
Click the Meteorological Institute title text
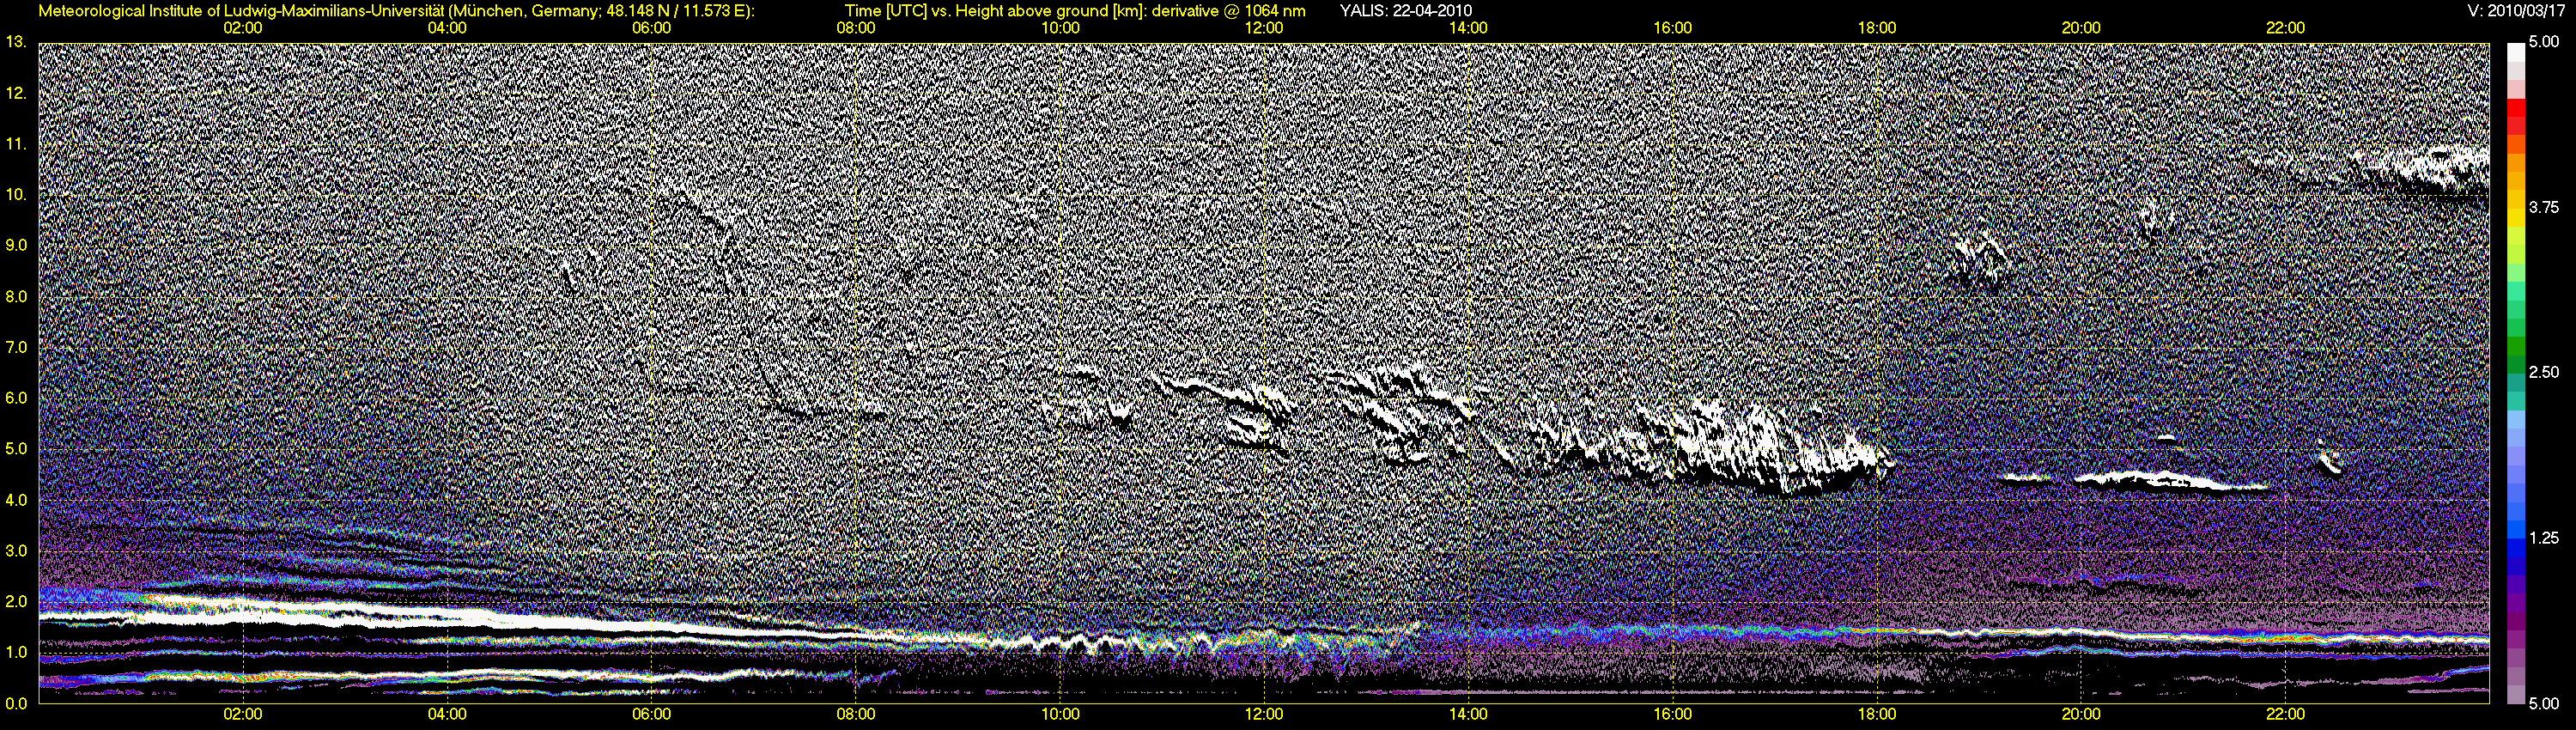click(x=396, y=11)
